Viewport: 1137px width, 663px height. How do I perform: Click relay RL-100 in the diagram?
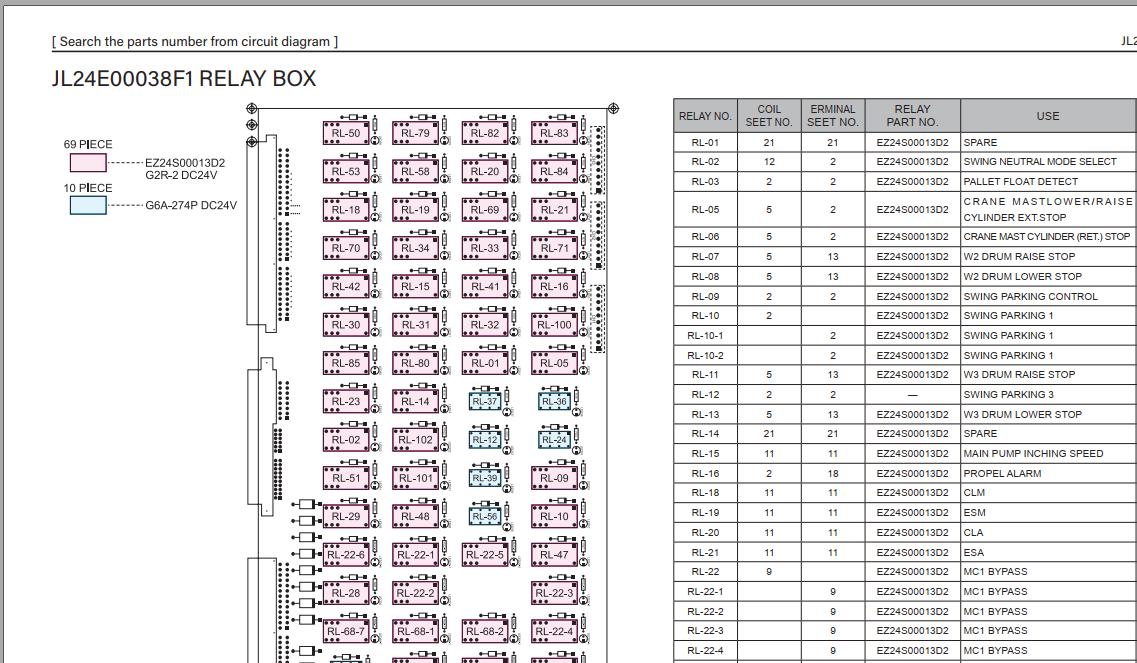click(555, 324)
